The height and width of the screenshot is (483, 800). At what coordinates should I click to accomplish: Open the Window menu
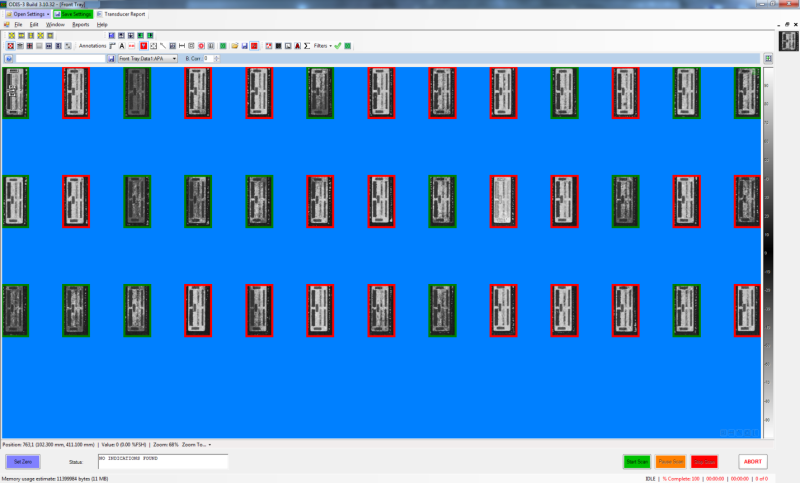point(55,24)
